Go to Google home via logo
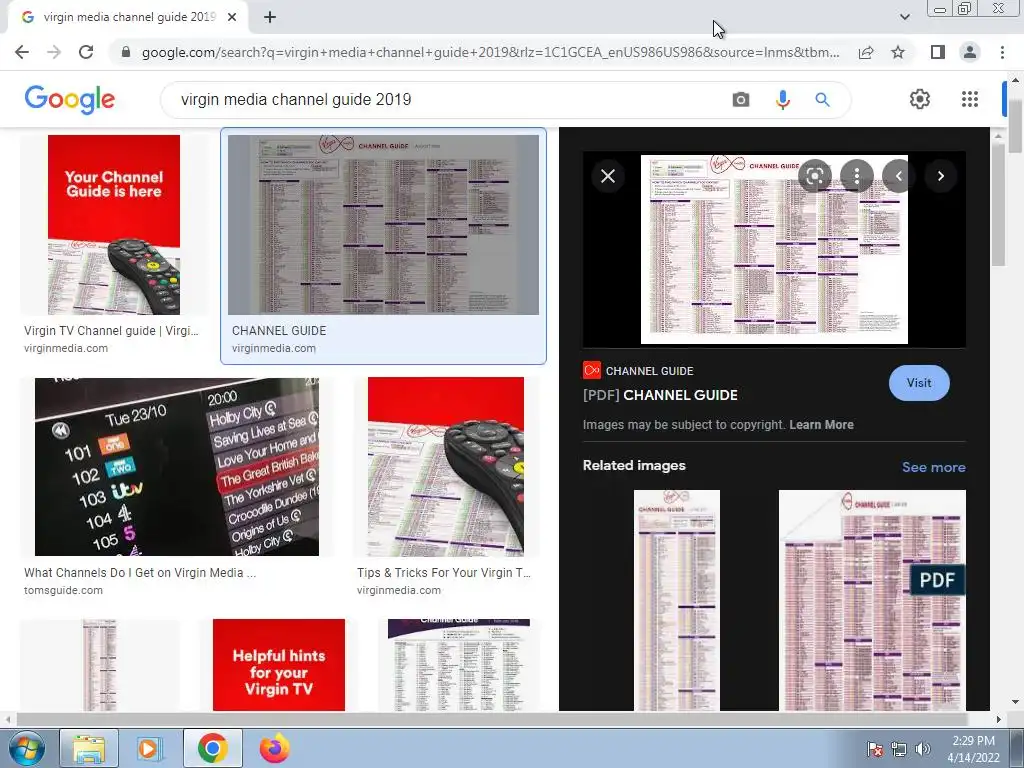 (x=70, y=99)
